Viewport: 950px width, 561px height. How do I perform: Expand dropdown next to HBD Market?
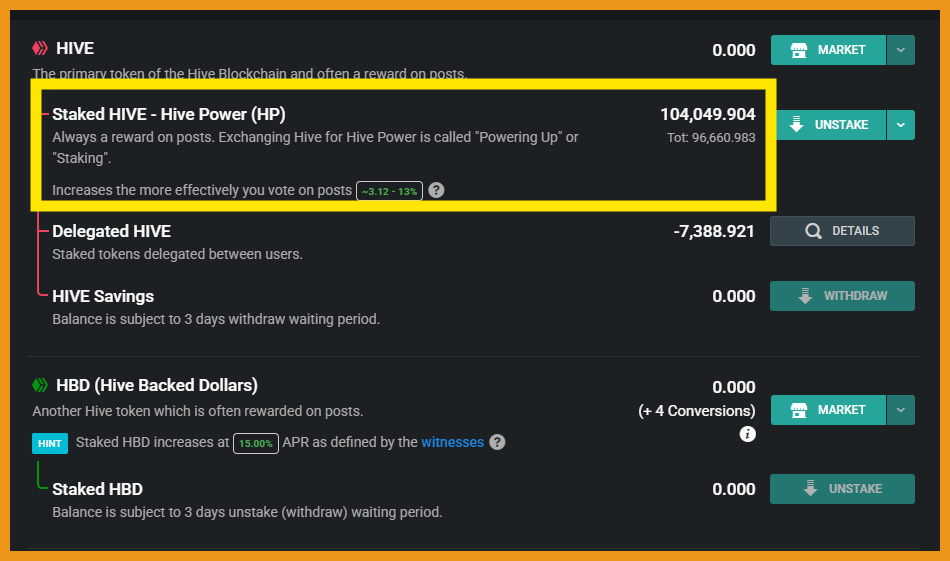(x=900, y=410)
